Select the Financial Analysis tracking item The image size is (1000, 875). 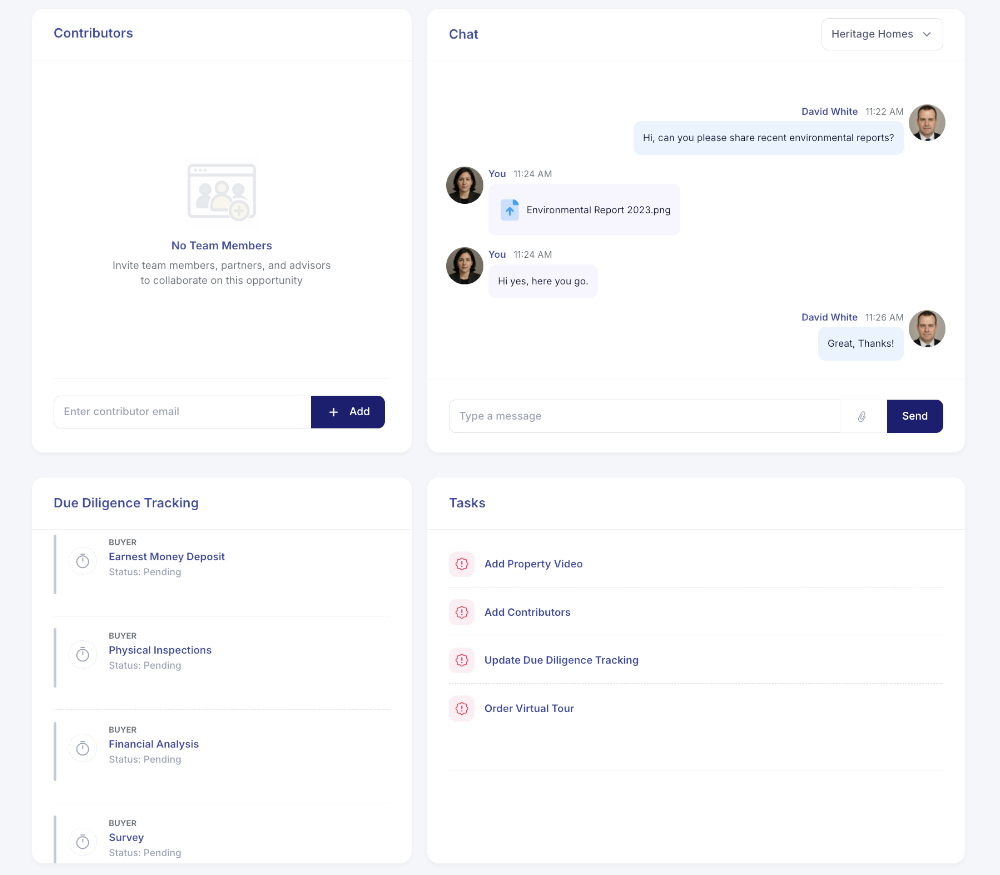point(153,744)
